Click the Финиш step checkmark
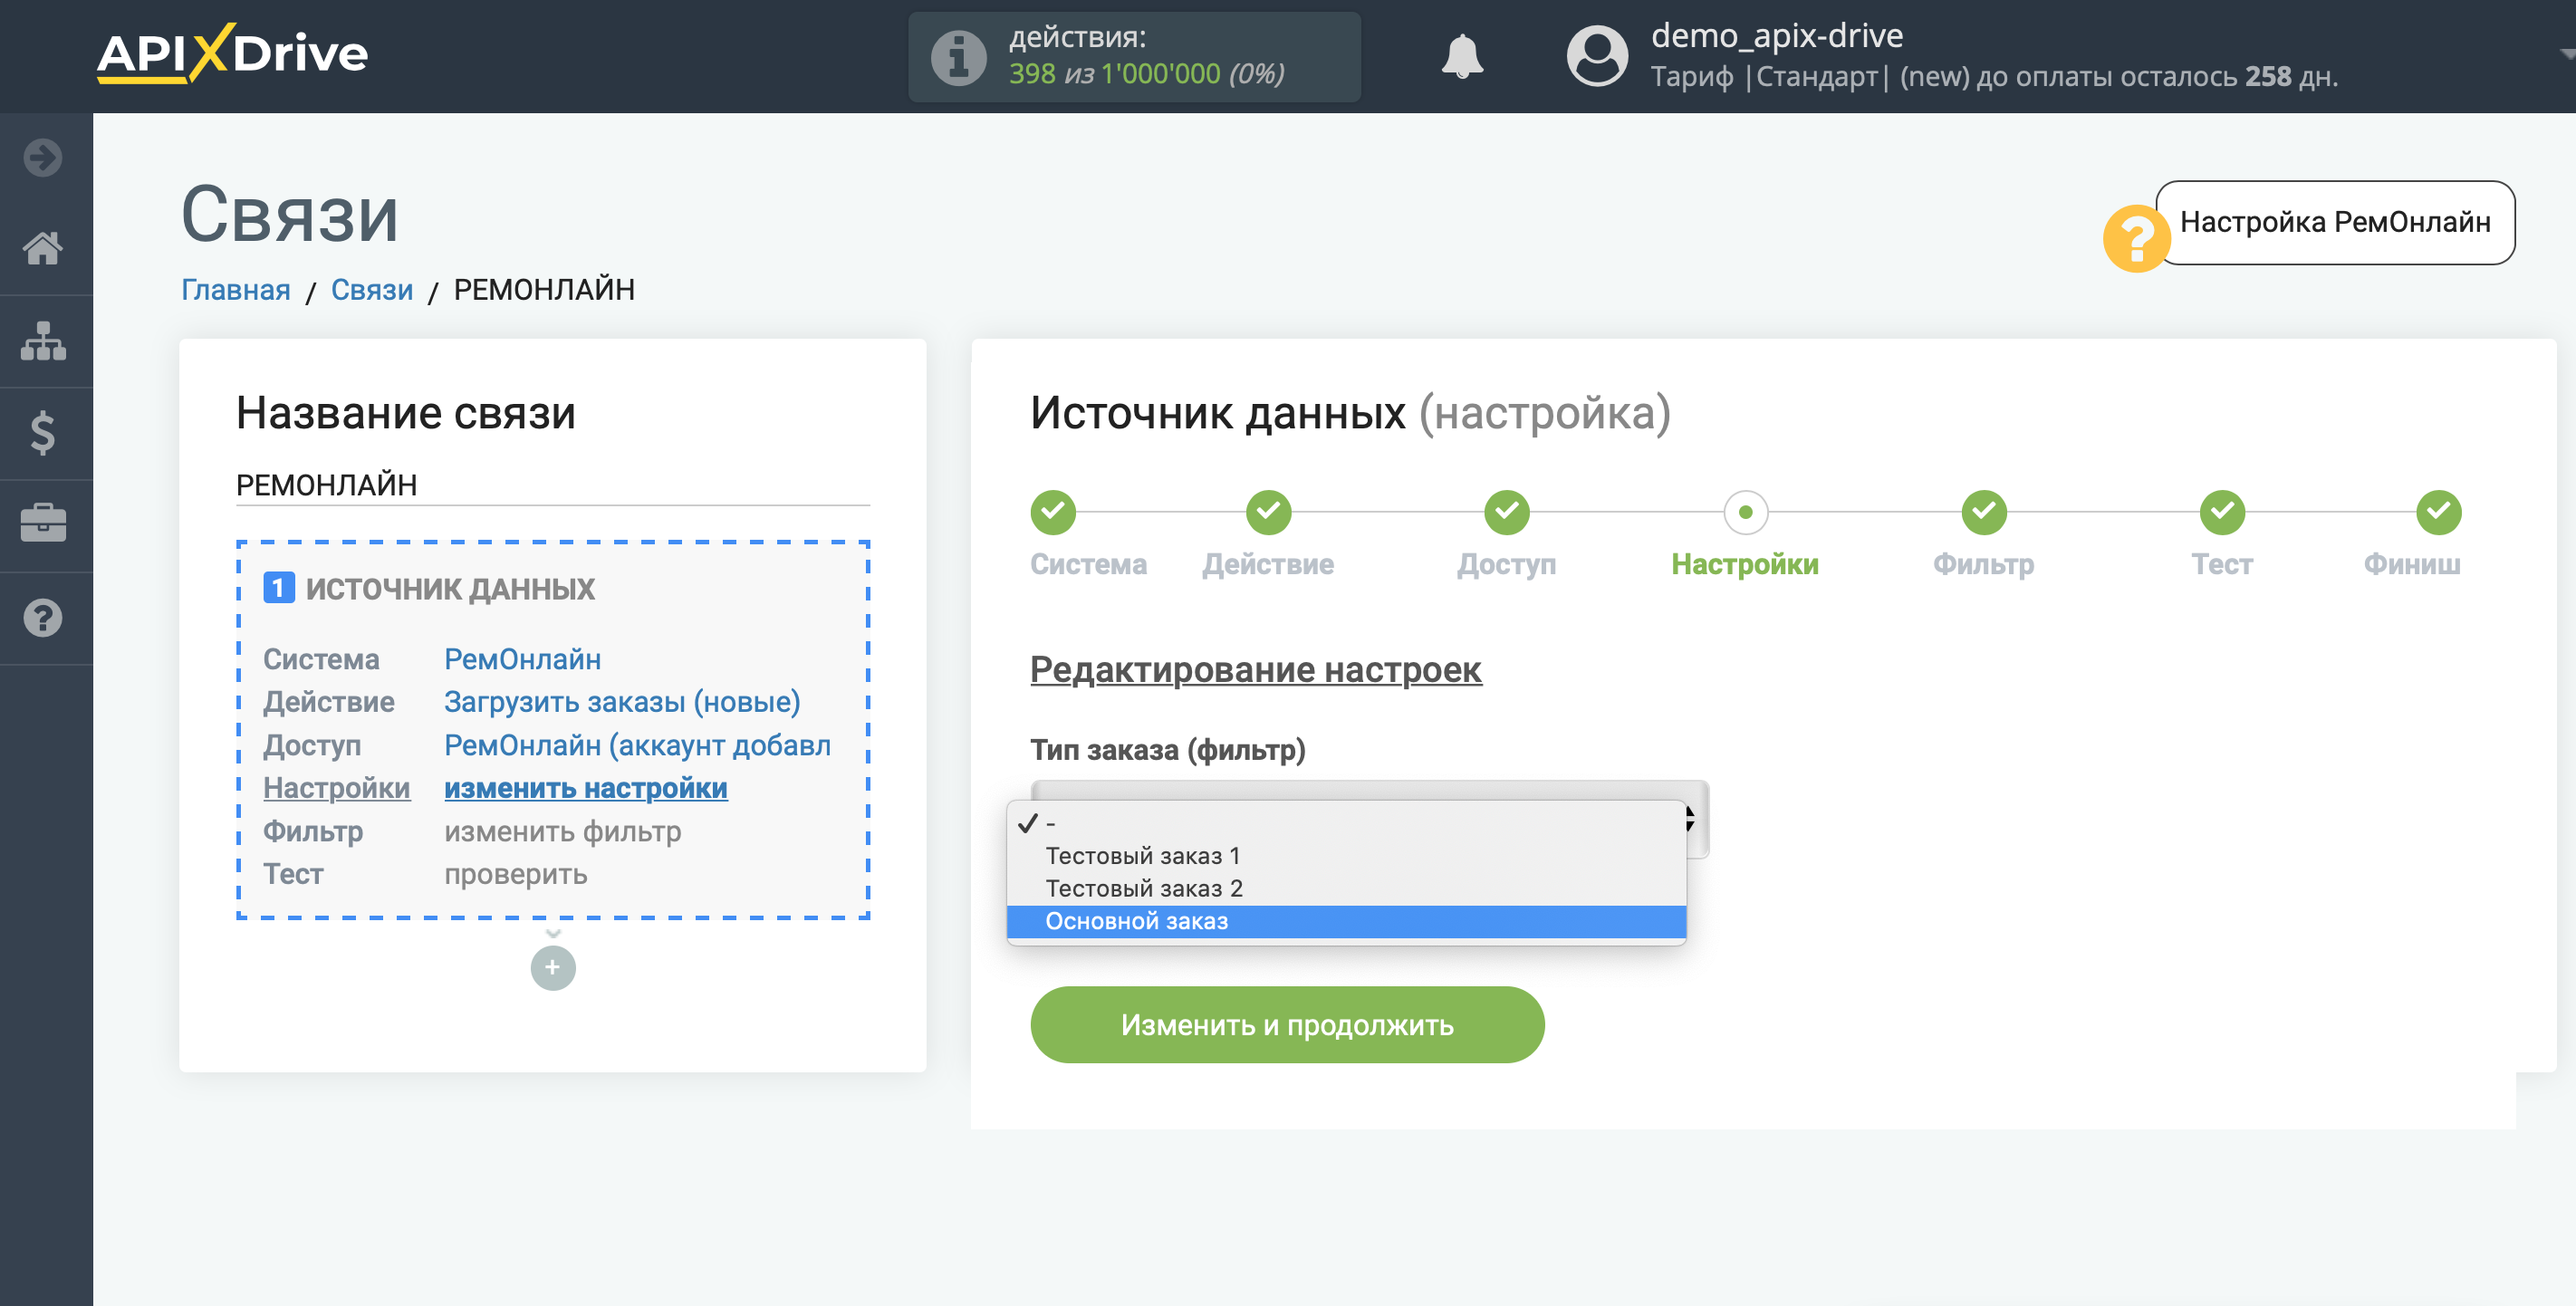The image size is (2576, 1306). point(2438,512)
